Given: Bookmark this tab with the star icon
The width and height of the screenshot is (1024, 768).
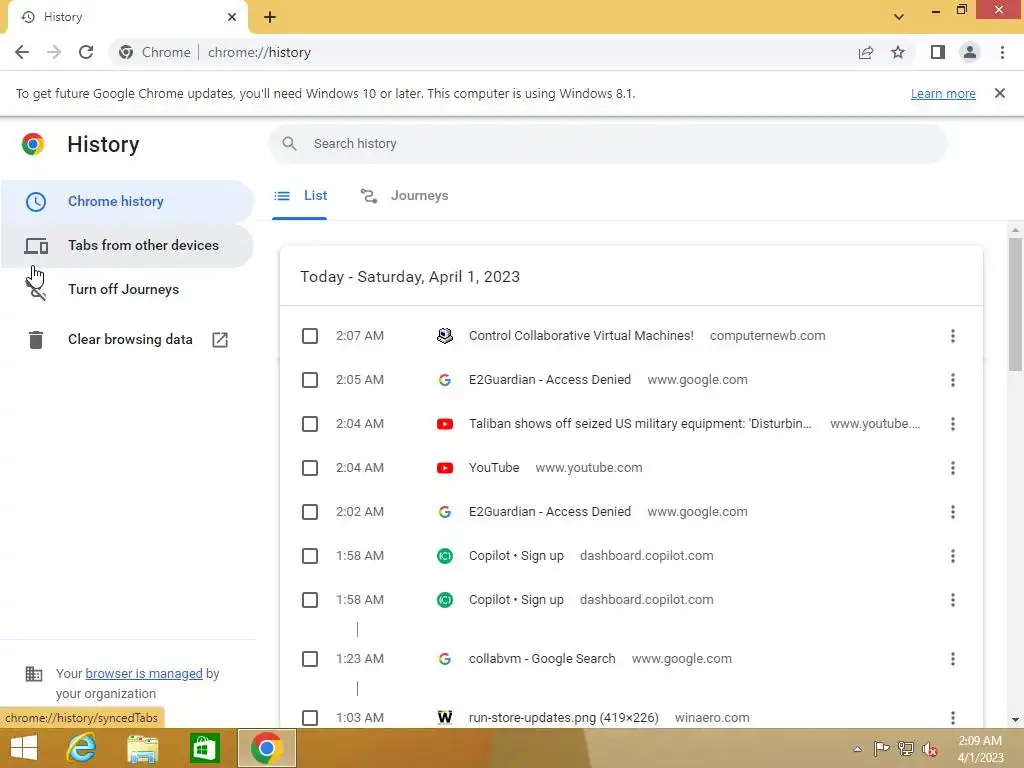Looking at the screenshot, I should coord(898,52).
